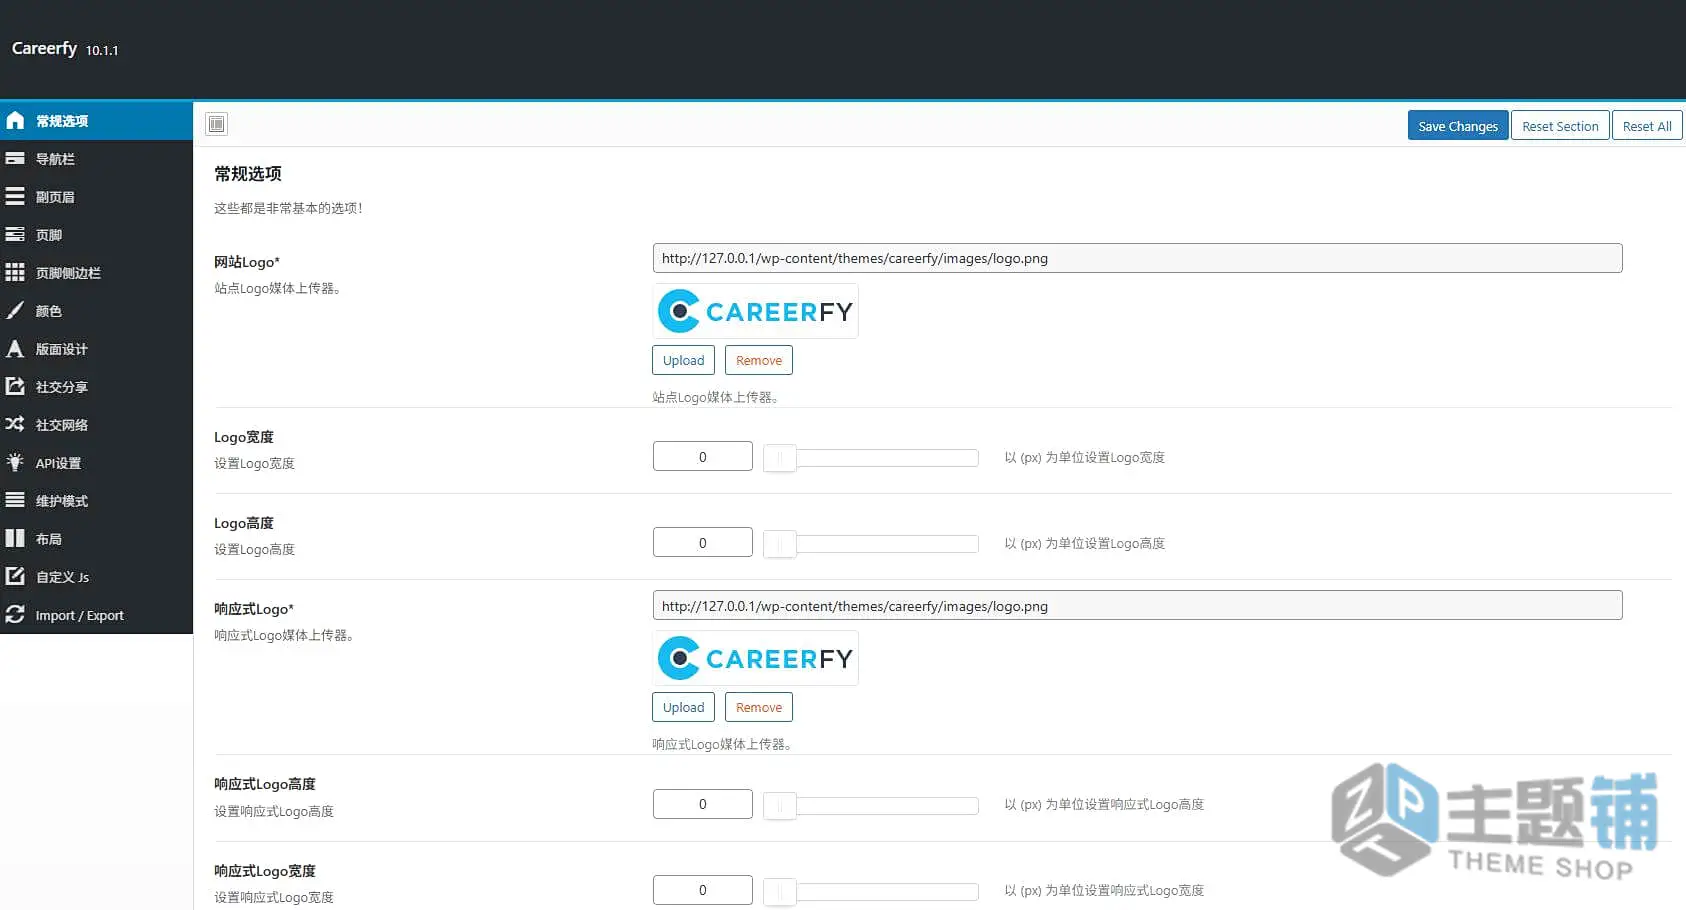Open the 维护模式 tab

click(96, 501)
